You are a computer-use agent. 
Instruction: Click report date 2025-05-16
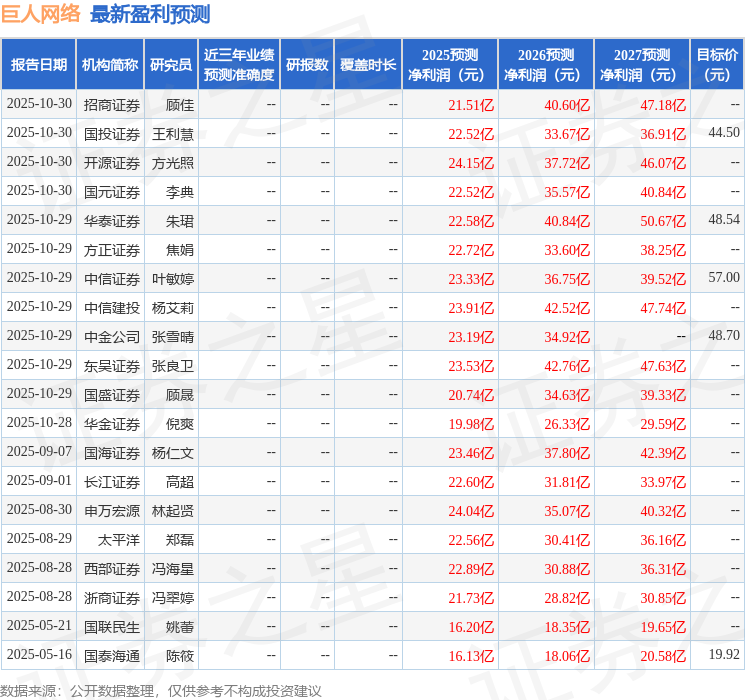pyautogui.click(x=39, y=654)
